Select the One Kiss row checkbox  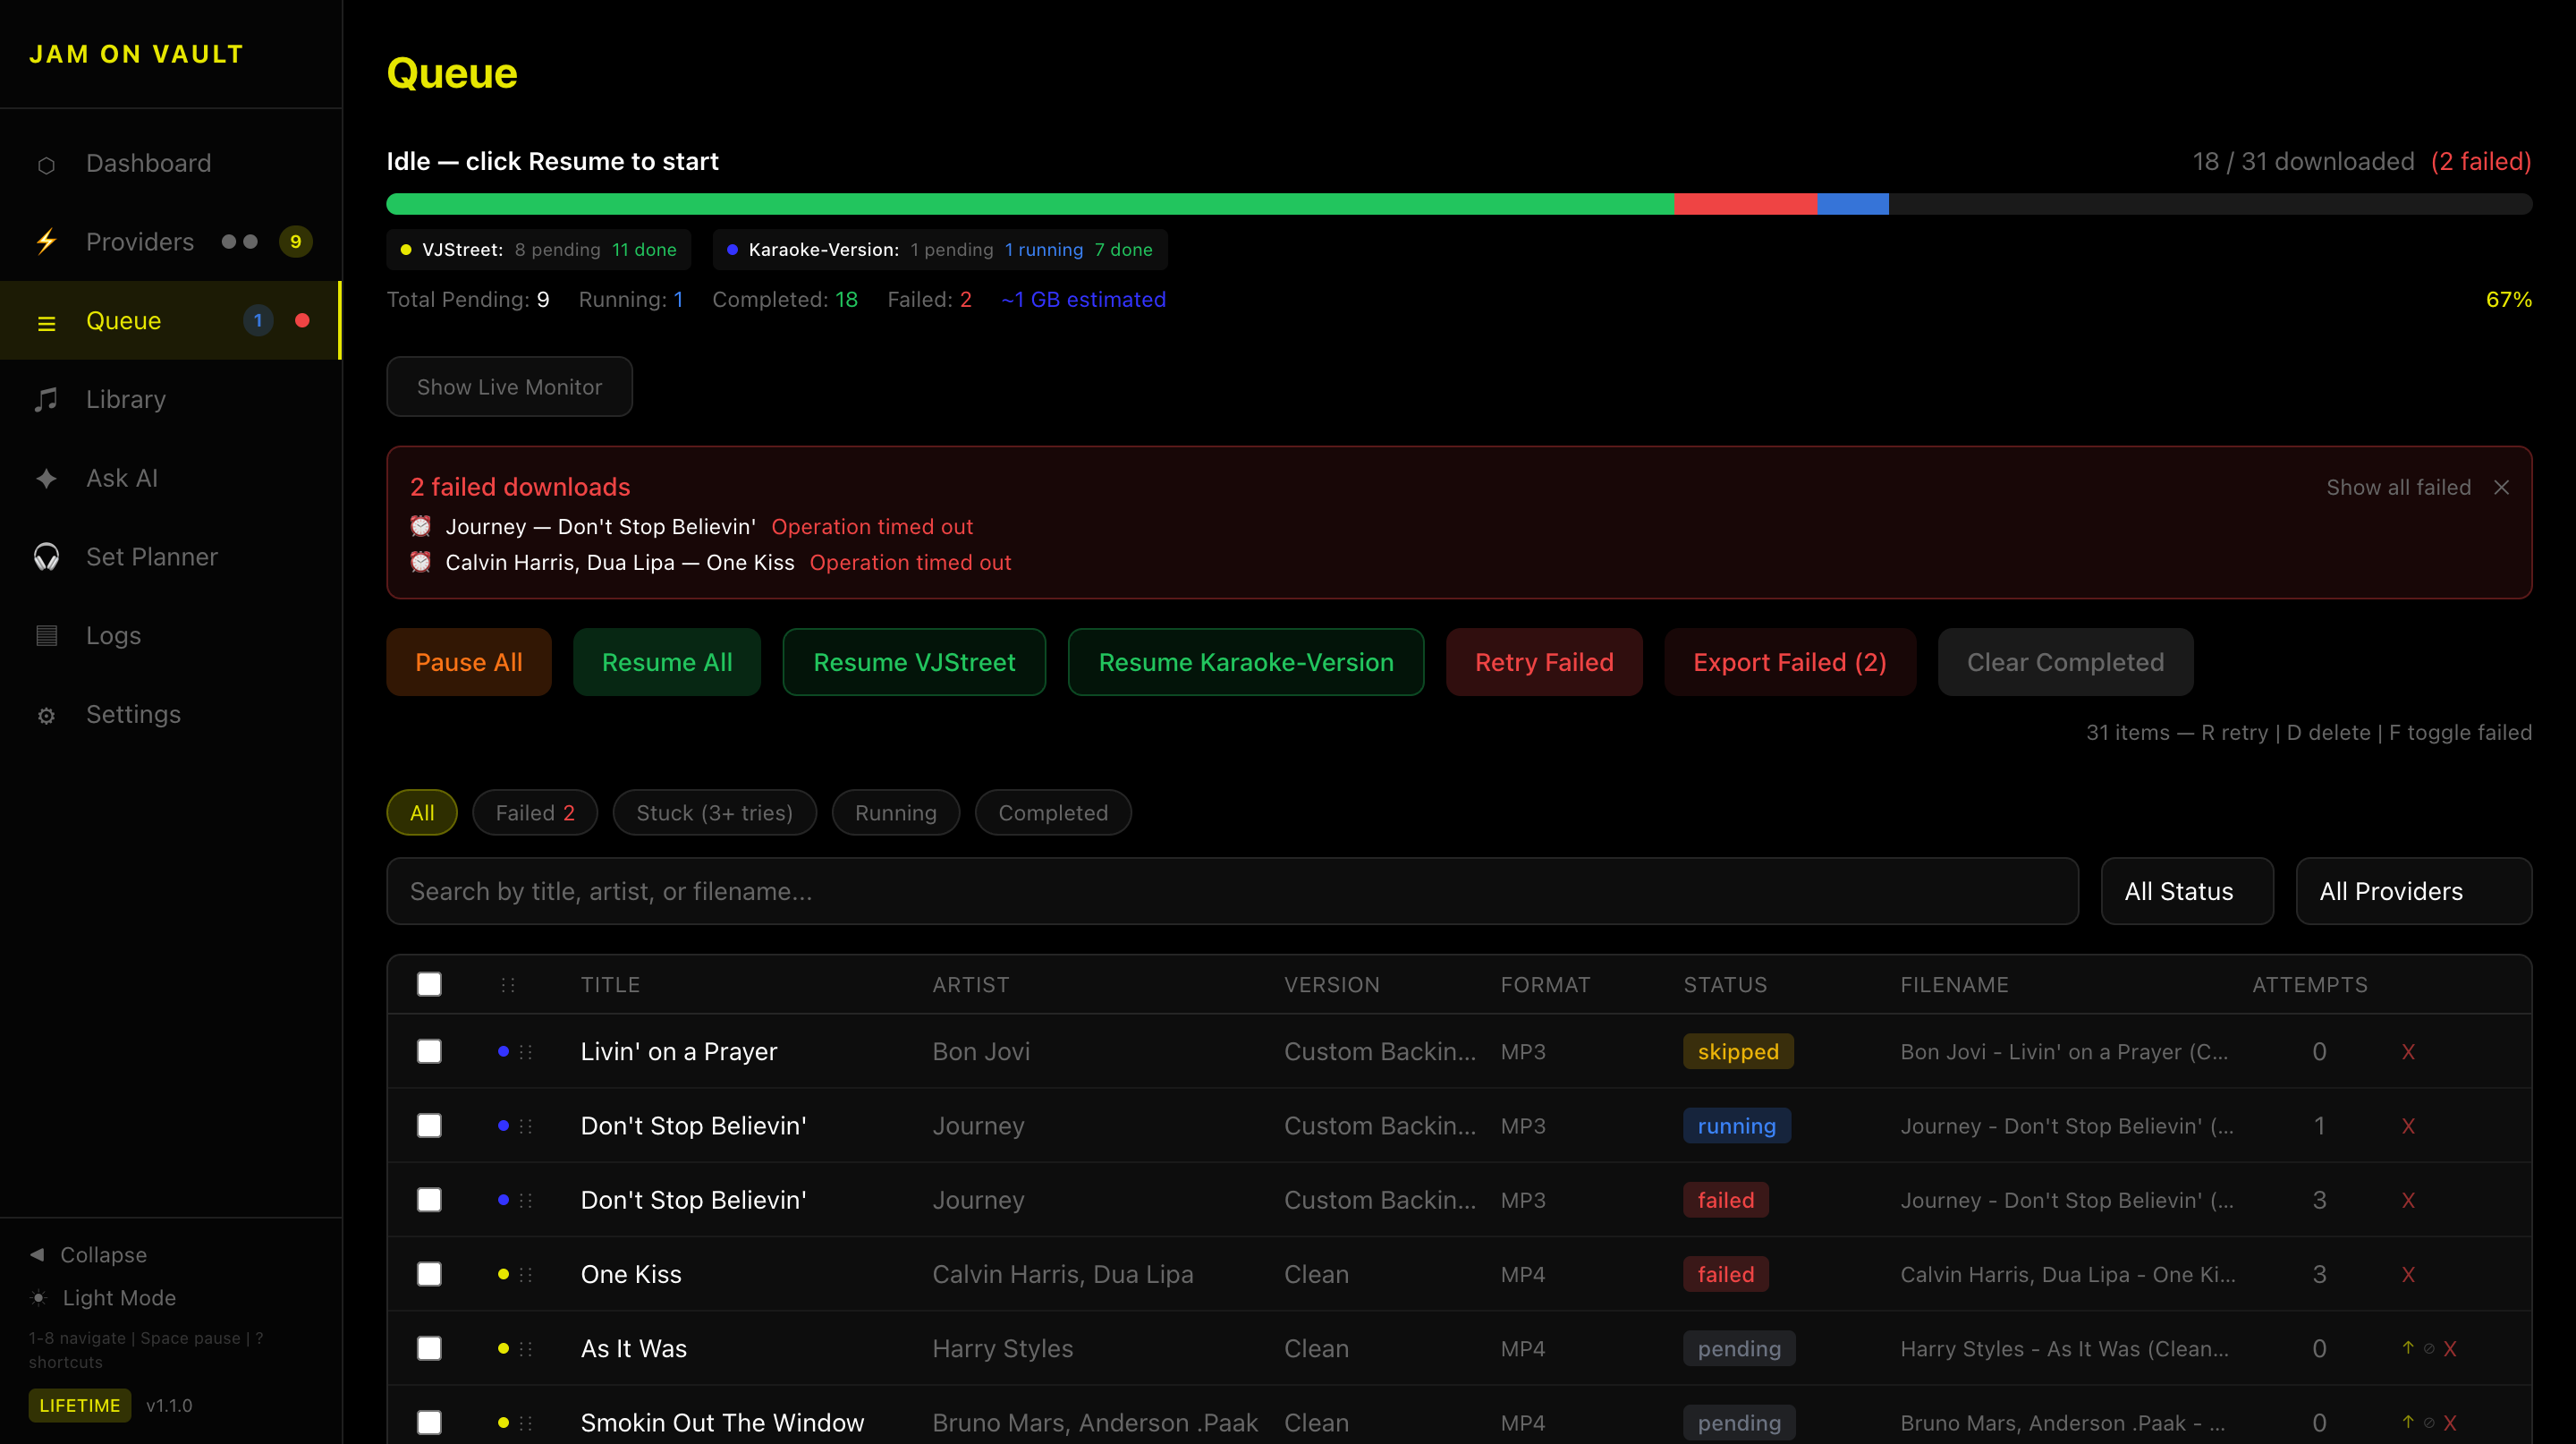429,1273
